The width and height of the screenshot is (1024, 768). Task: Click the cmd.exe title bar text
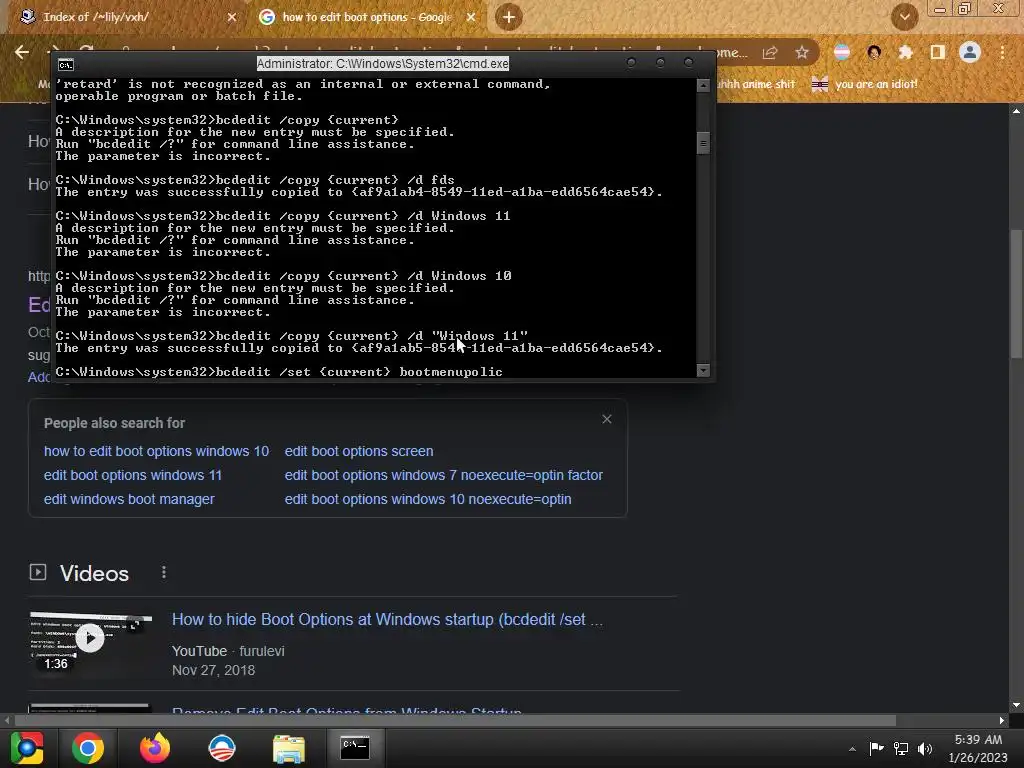click(383, 63)
